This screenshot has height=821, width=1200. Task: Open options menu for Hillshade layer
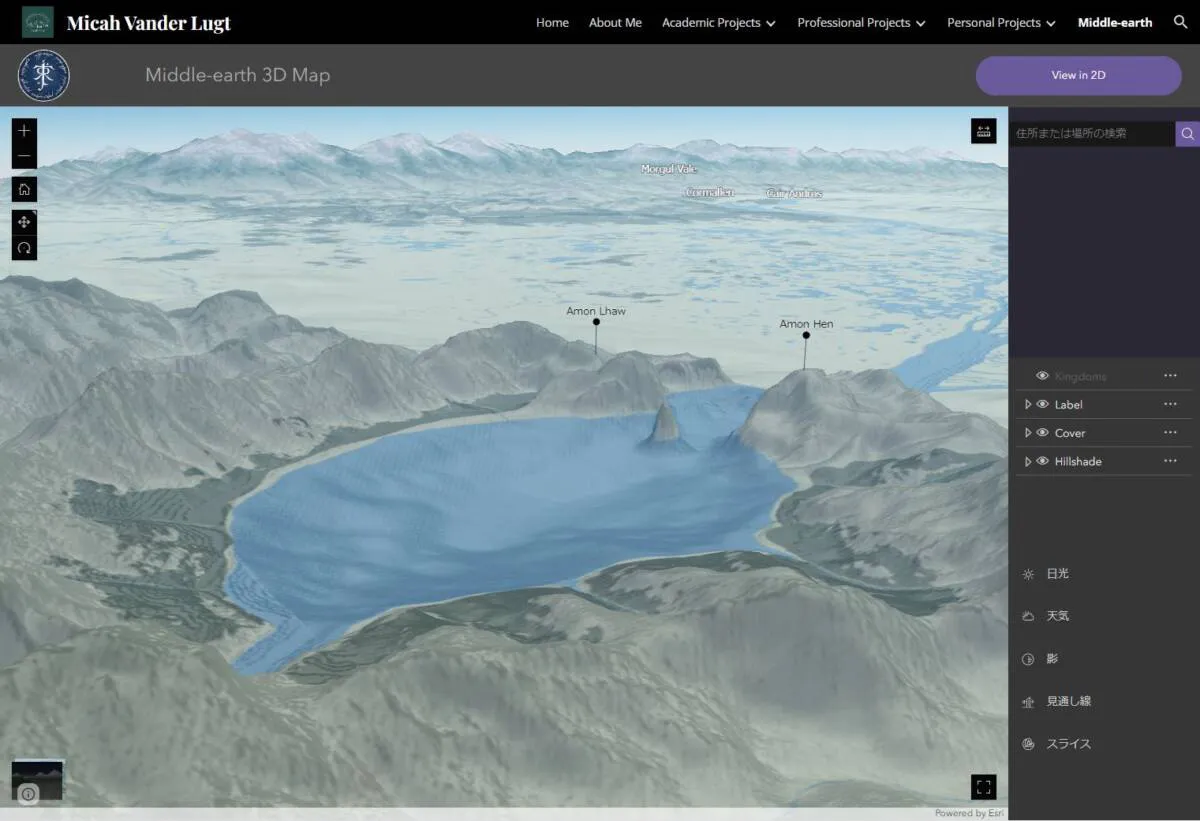click(x=1170, y=461)
